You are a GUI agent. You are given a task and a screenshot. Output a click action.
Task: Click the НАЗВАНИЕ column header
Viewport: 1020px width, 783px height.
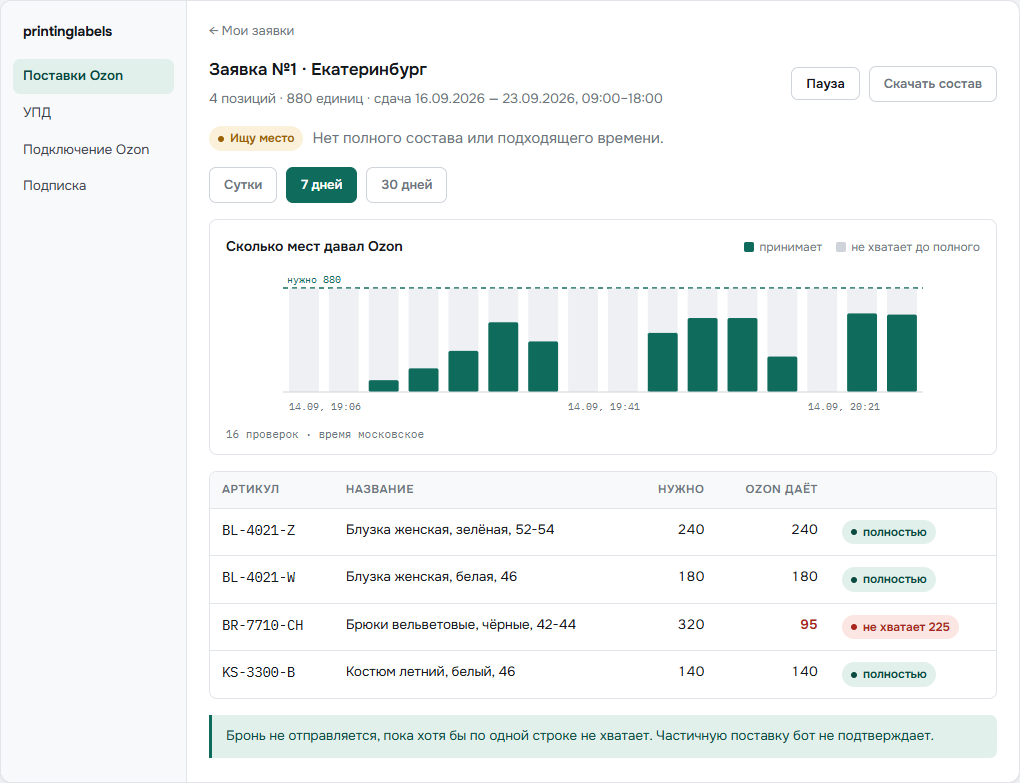pyautogui.click(x=379, y=489)
